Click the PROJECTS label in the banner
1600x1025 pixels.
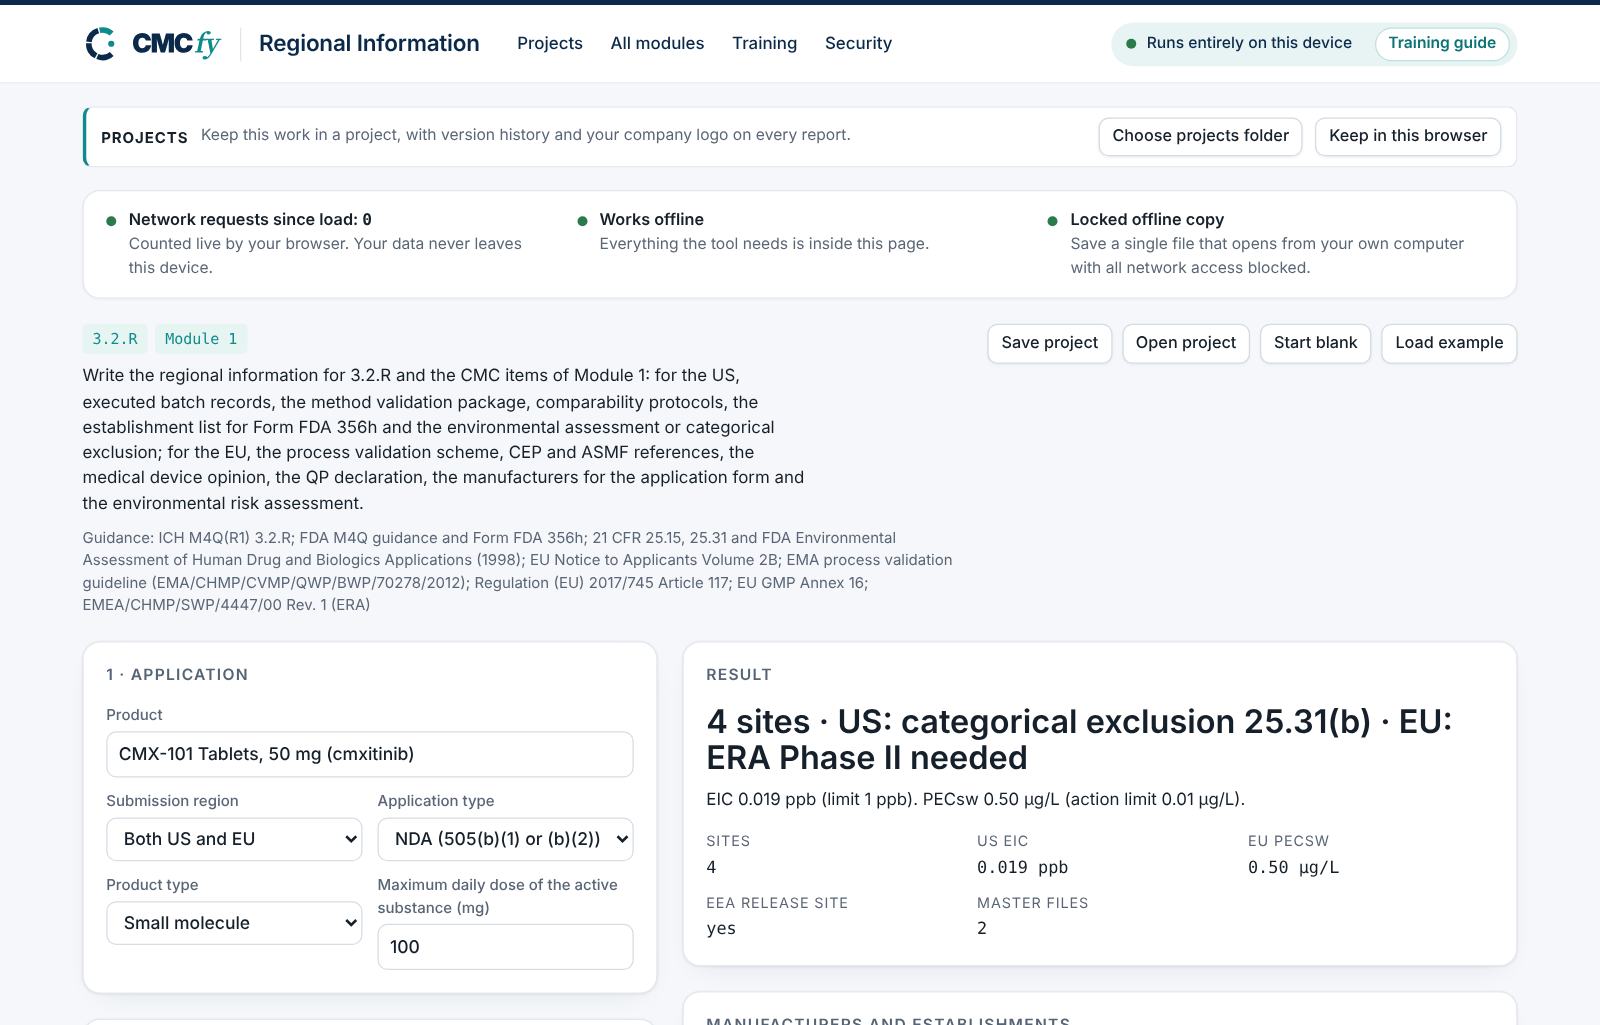click(x=144, y=137)
